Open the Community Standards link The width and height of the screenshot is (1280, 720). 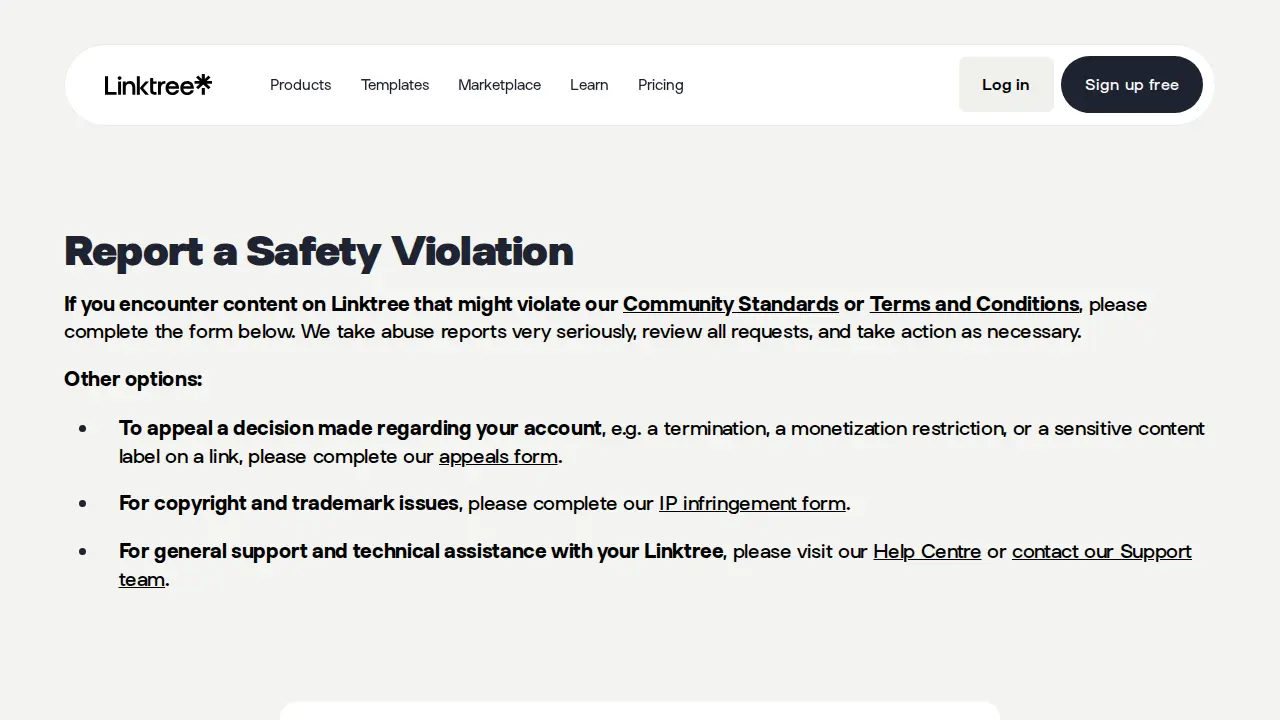[731, 304]
